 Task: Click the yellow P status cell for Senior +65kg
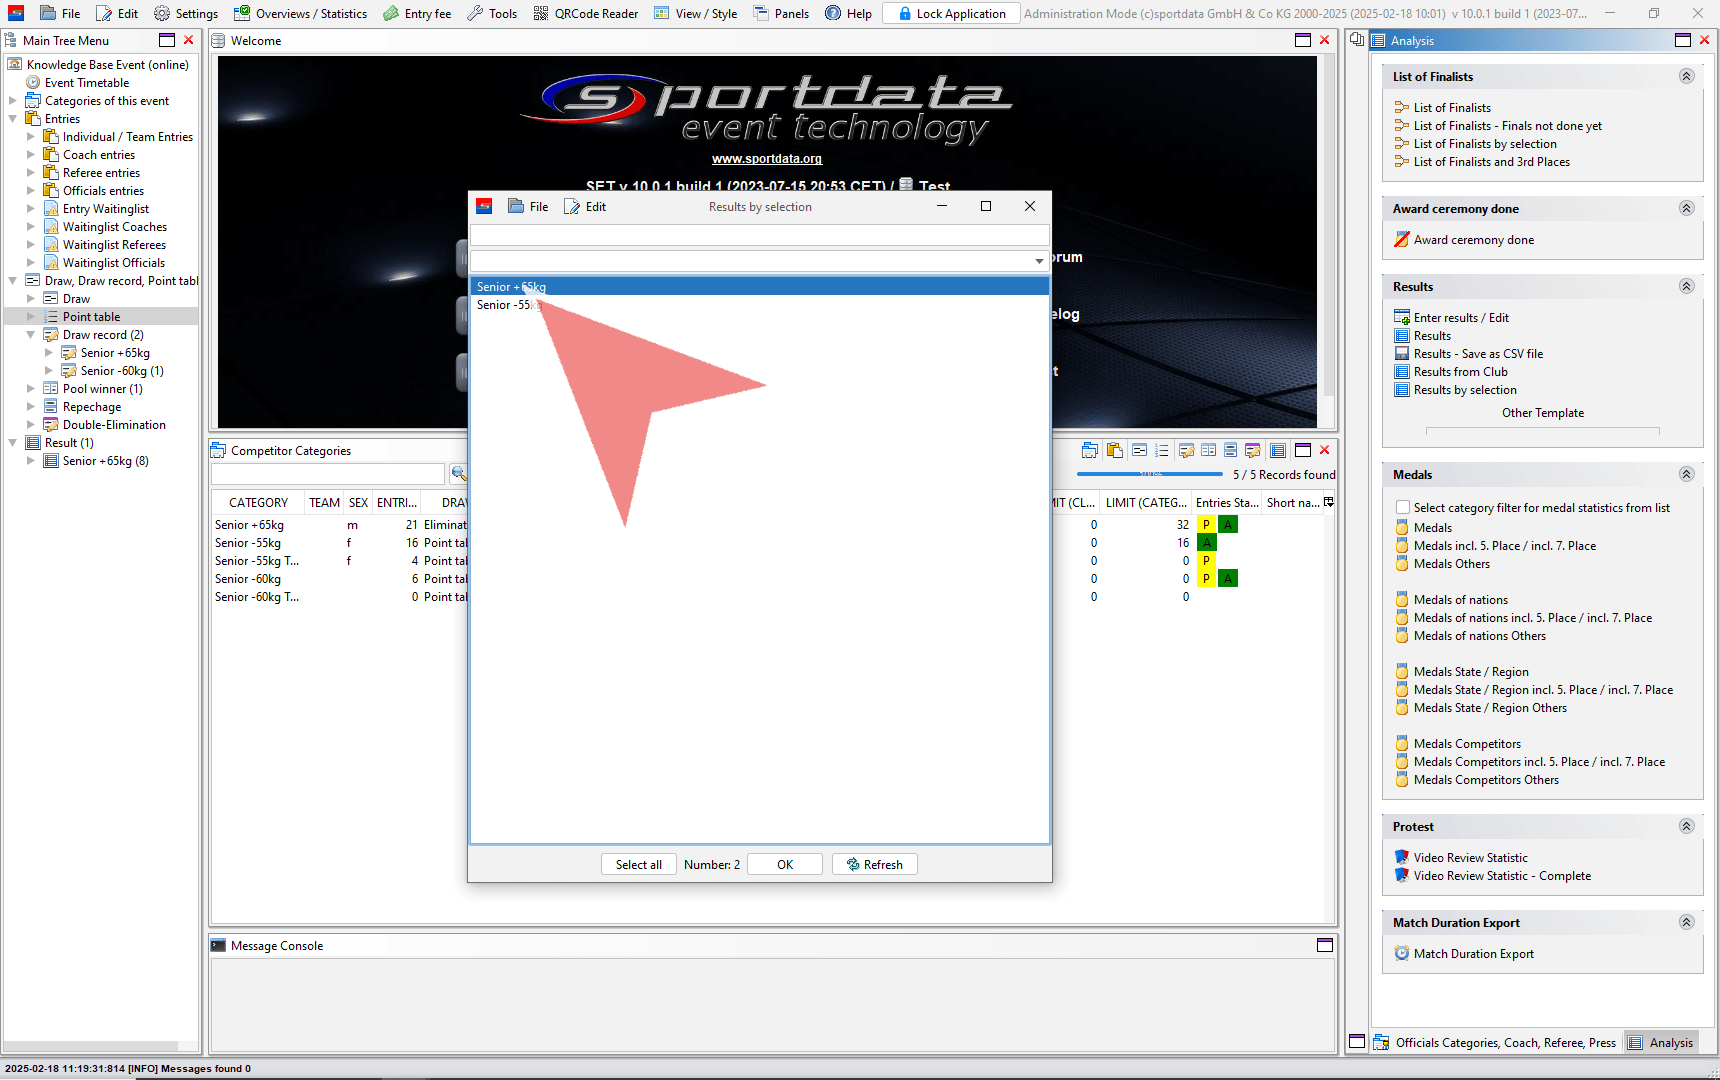(x=1206, y=525)
